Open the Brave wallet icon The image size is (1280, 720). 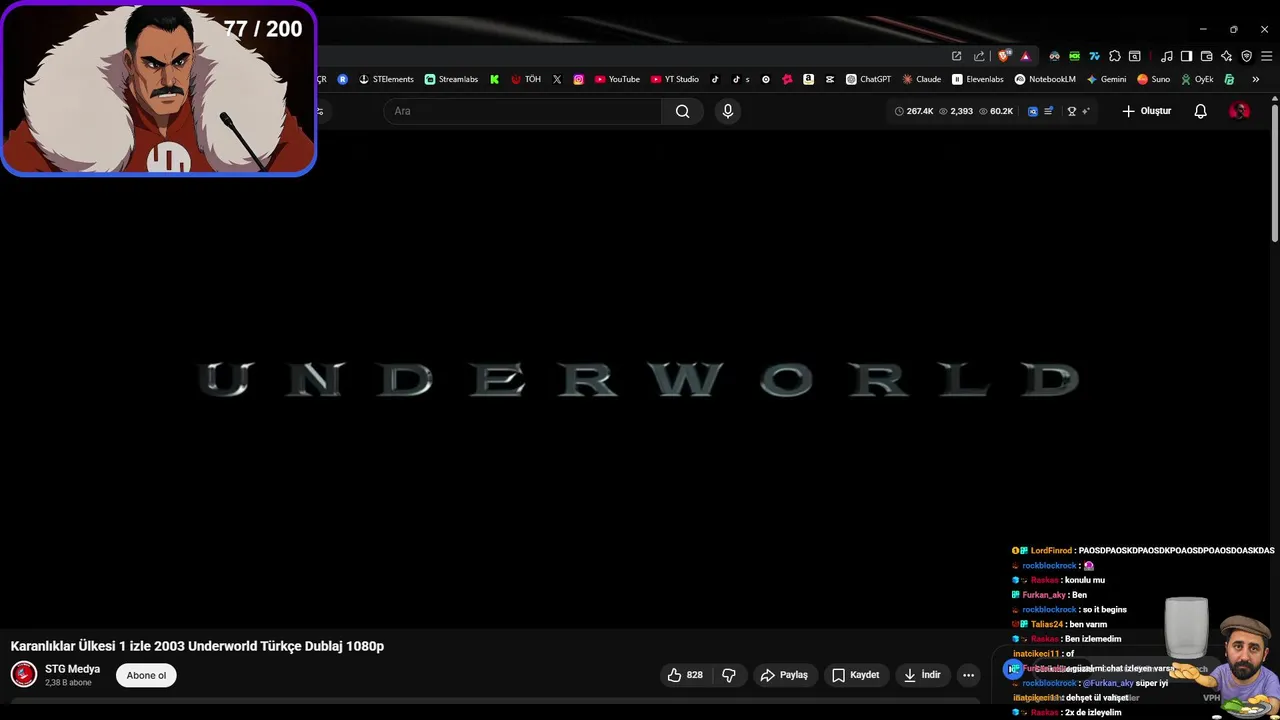point(1206,56)
